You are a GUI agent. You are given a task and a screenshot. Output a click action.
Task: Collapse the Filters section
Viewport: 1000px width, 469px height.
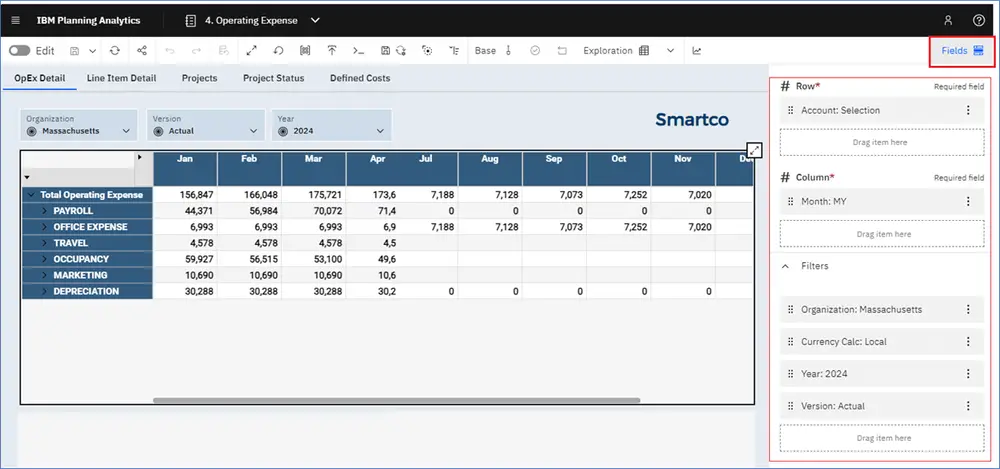785,266
